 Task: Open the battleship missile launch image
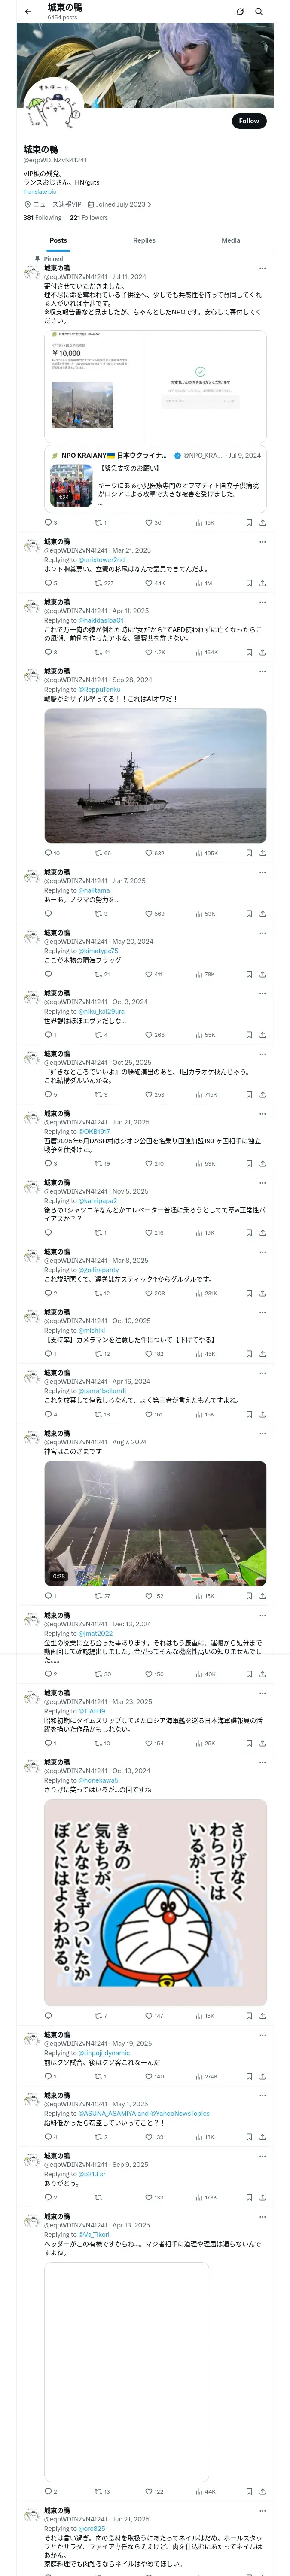[x=155, y=776]
